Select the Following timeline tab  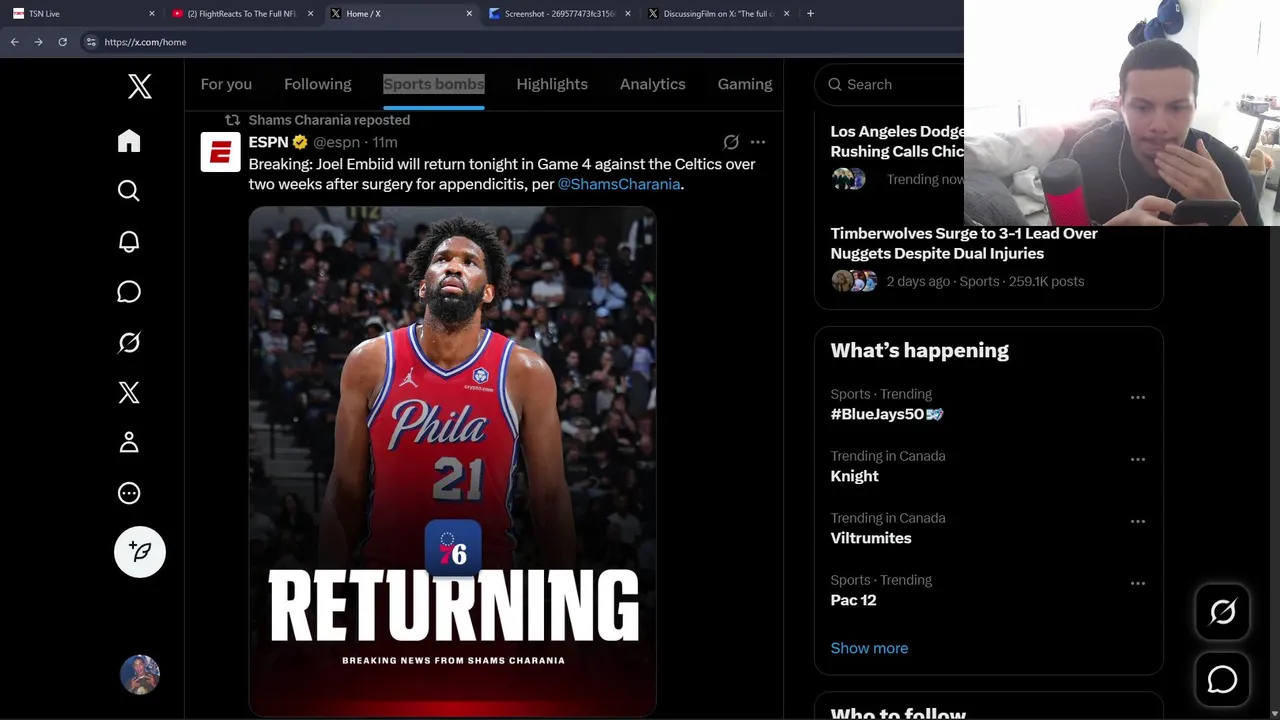318,84
